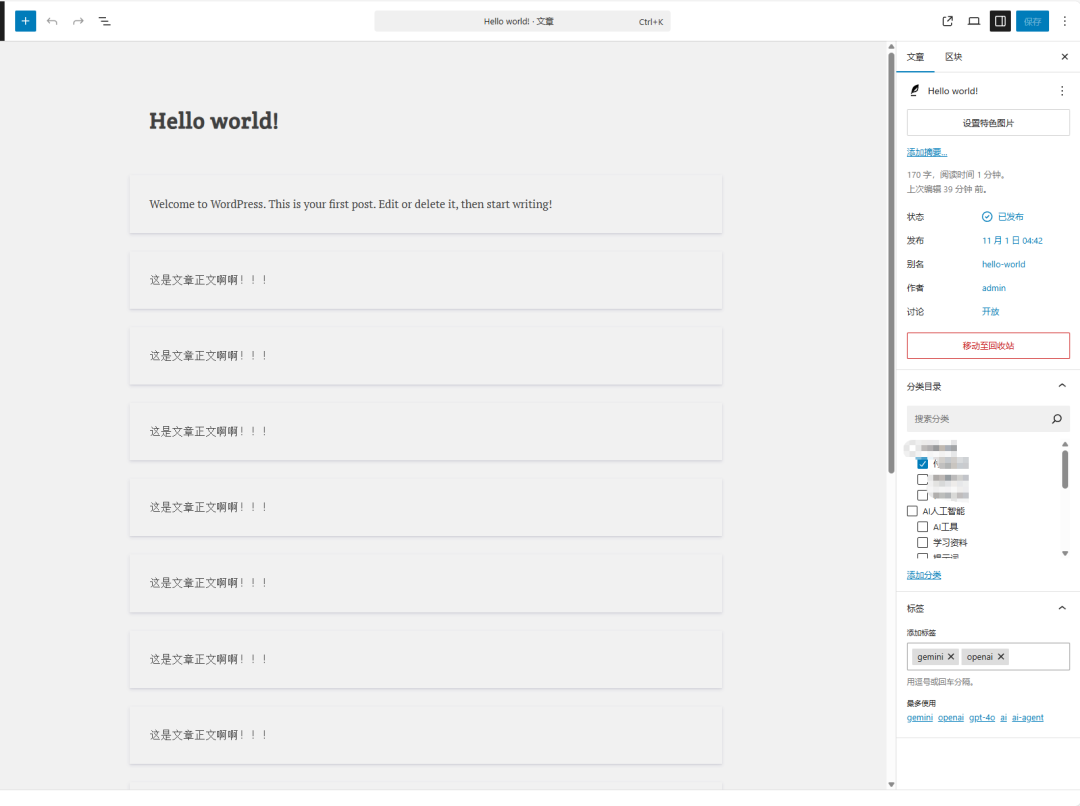Switch to the 区块 tab
This screenshot has width=1080, height=806.
coord(954,57)
